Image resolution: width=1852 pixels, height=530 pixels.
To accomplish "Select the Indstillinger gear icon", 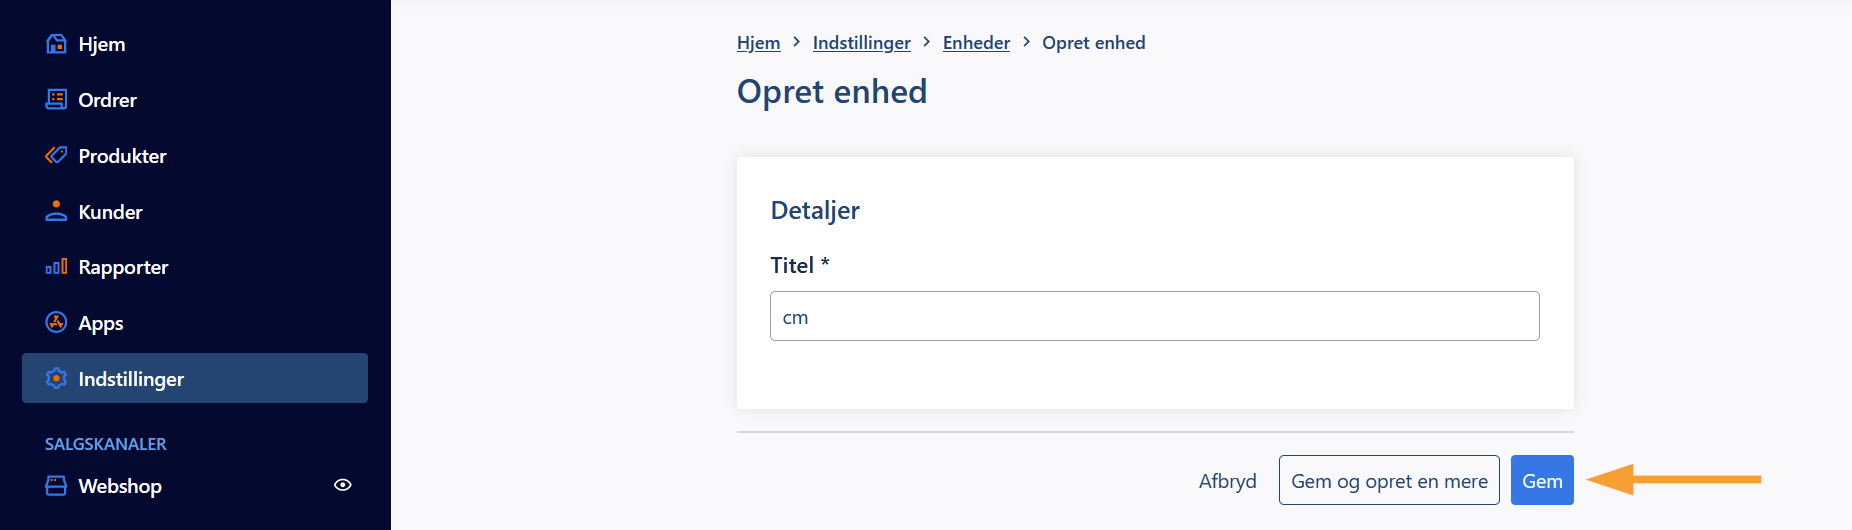I will (x=56, y=379).
